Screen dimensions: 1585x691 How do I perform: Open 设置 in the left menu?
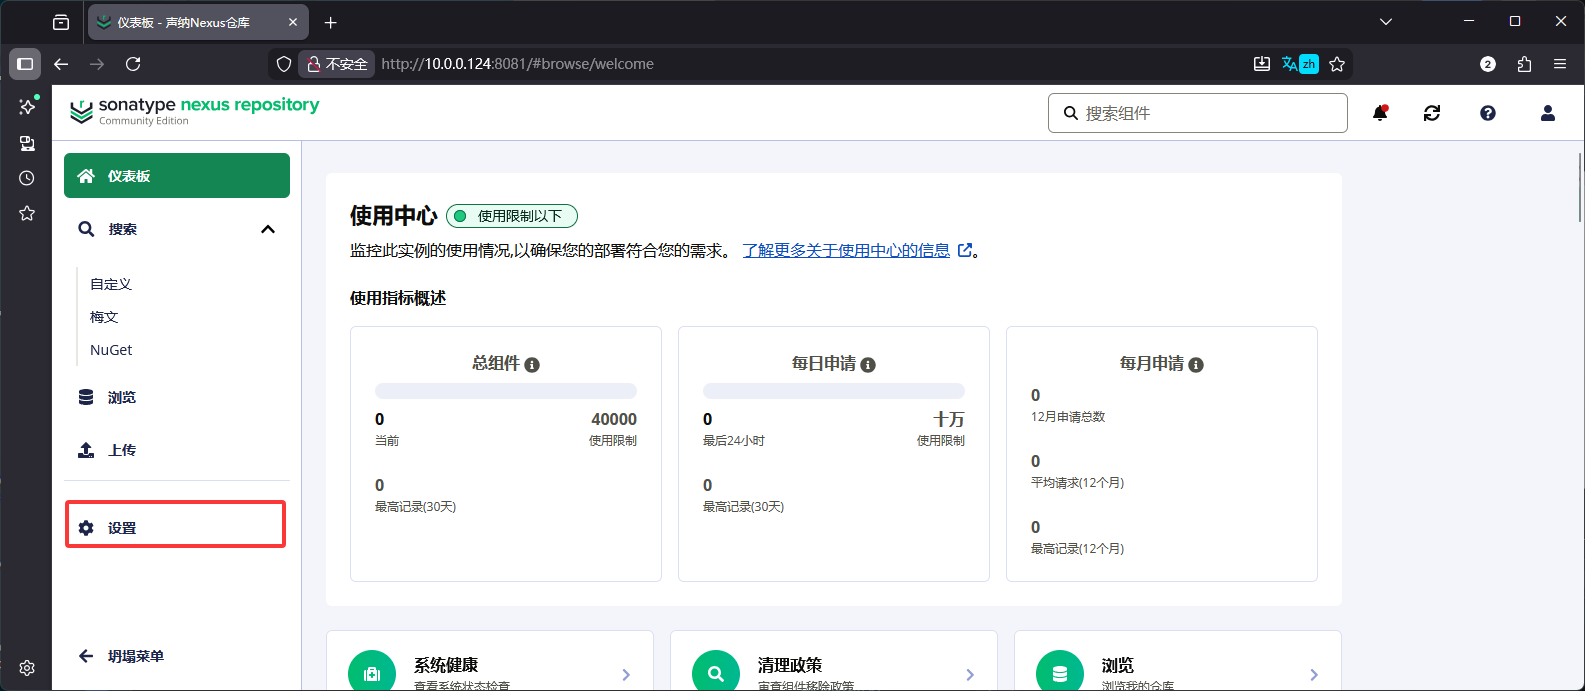[x=176, y=527]
